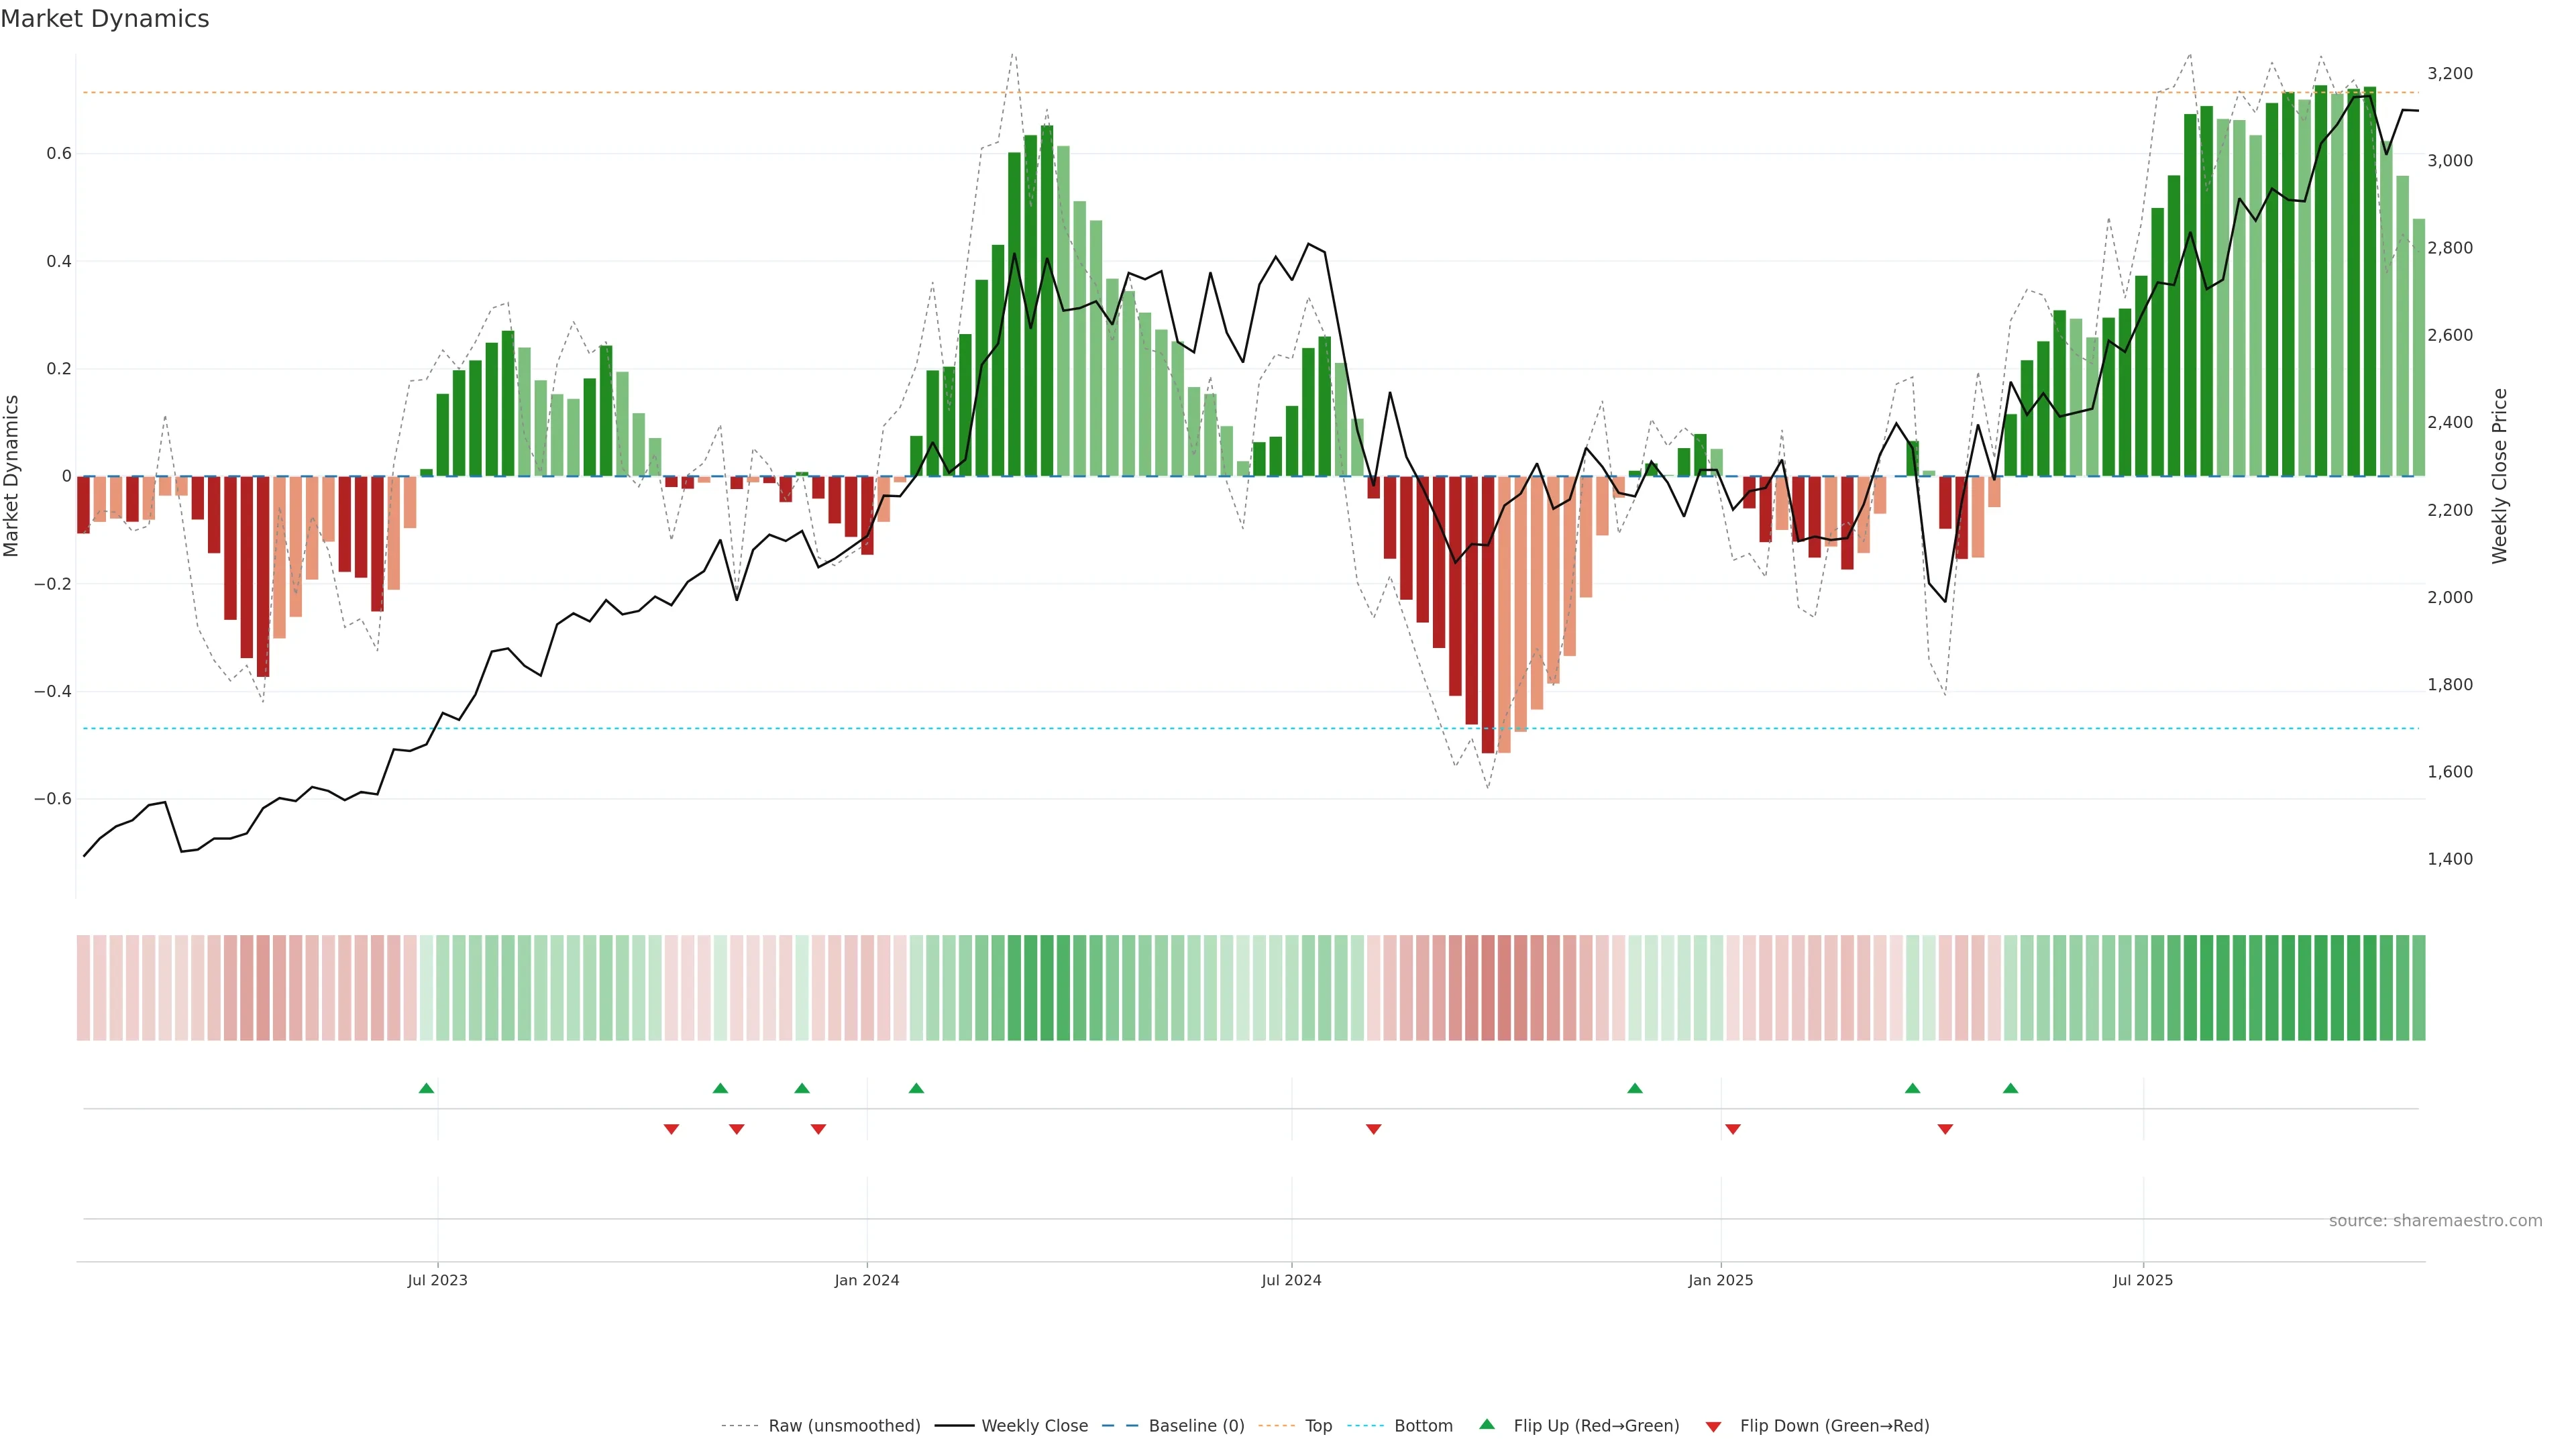The image size is (2576, 1449).
Task: Click the flip-up triangle just after Jan 2024
Action: 916,1088
